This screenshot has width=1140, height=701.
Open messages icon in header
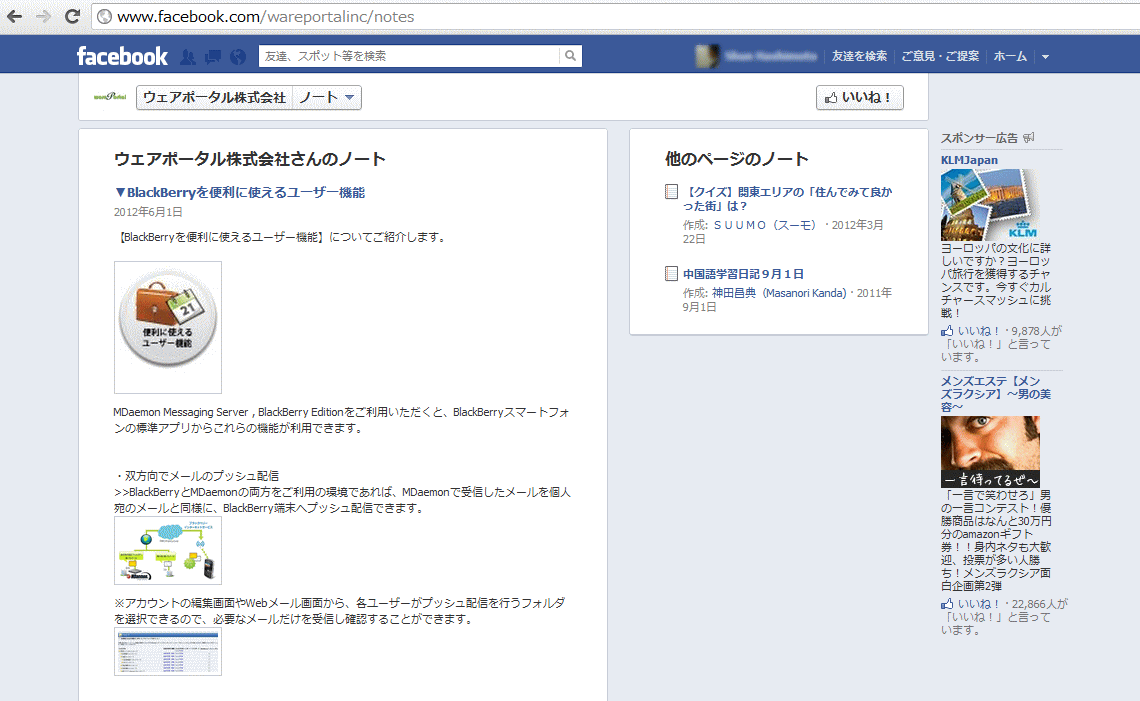tap(212, 57)
